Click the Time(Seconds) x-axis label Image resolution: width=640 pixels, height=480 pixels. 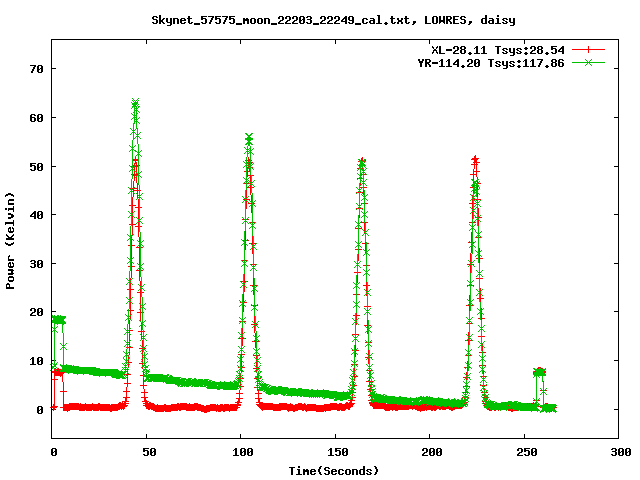(334, 471)
